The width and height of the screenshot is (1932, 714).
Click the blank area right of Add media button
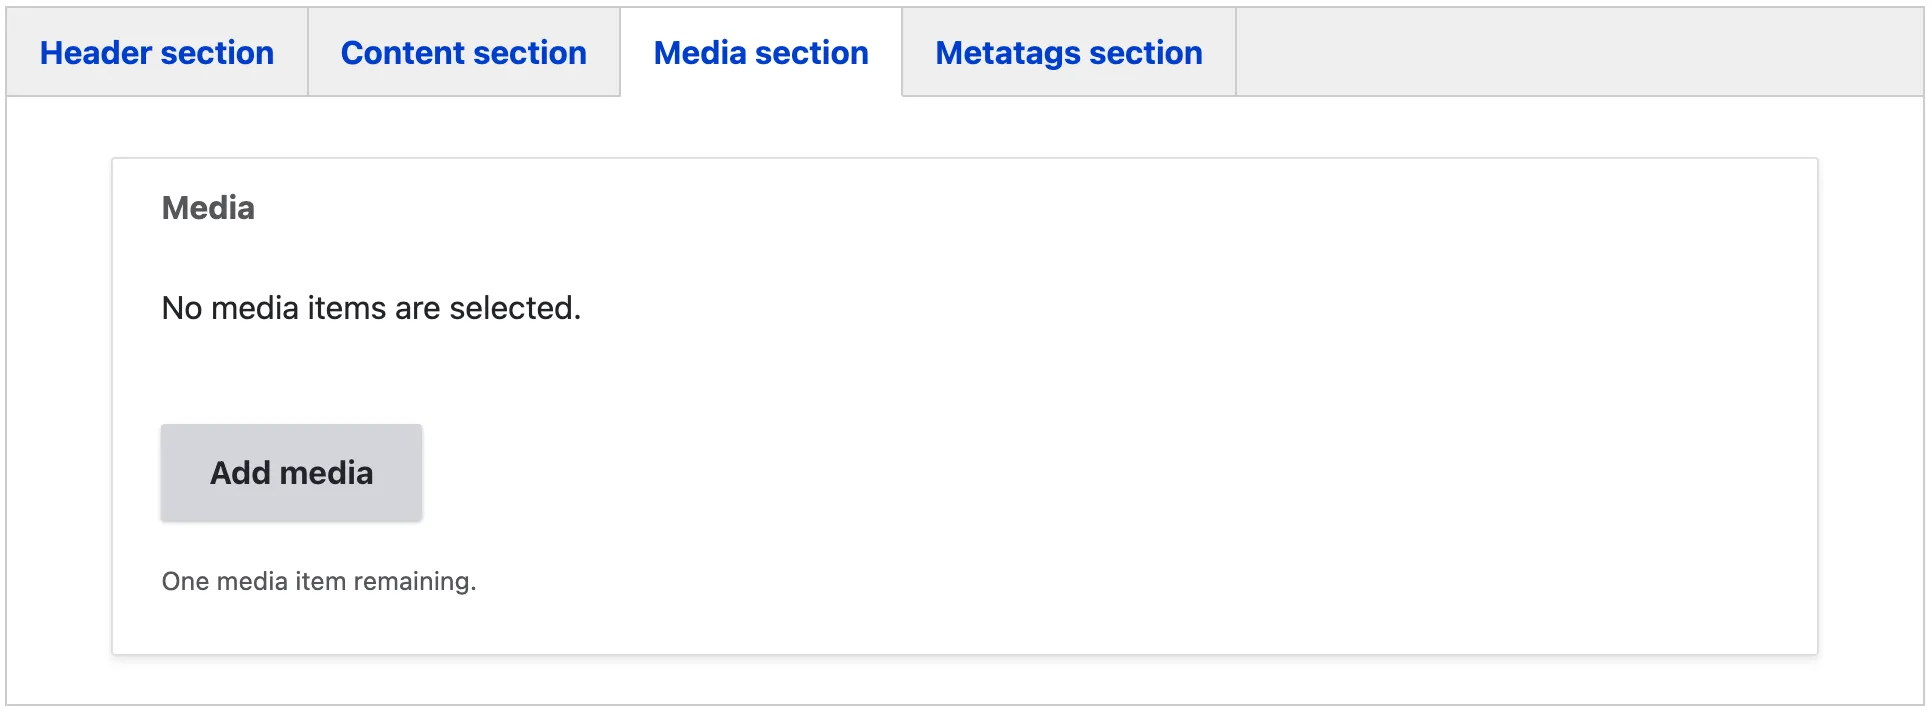(x=900, y=473)
